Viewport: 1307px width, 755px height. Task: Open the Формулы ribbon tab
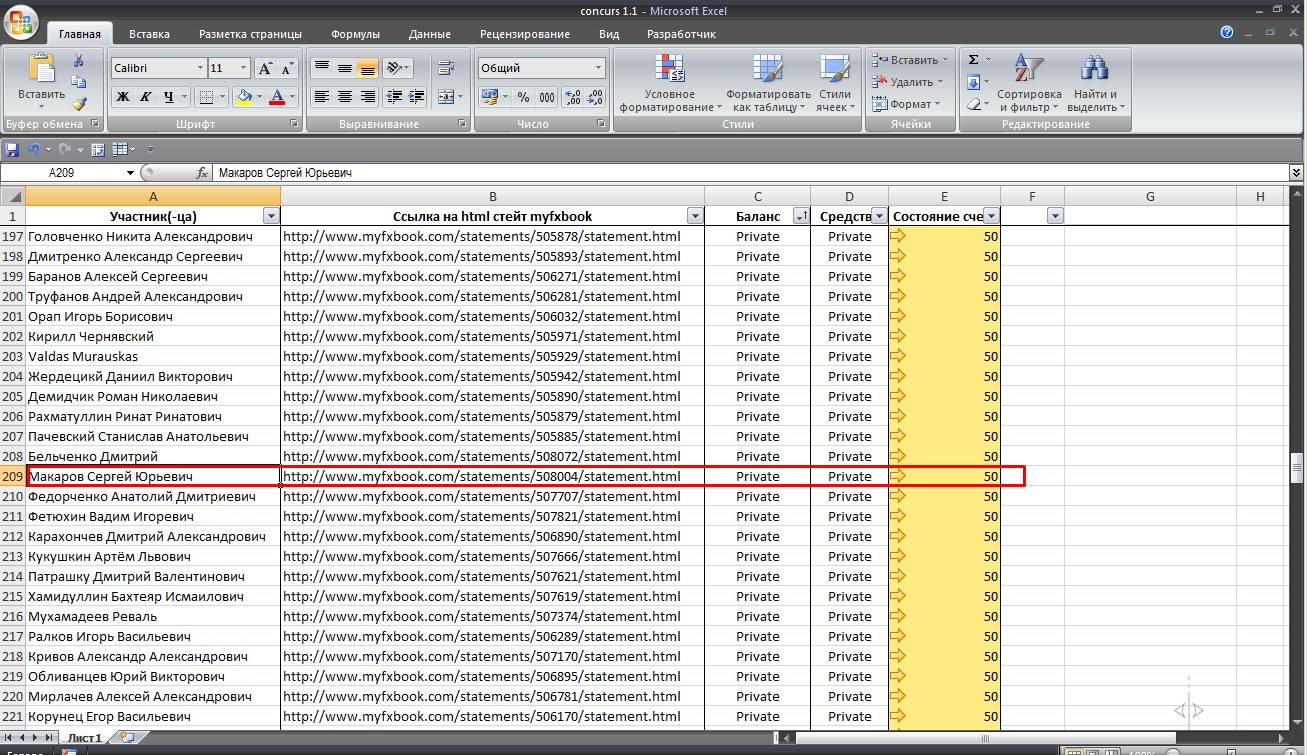355,34
